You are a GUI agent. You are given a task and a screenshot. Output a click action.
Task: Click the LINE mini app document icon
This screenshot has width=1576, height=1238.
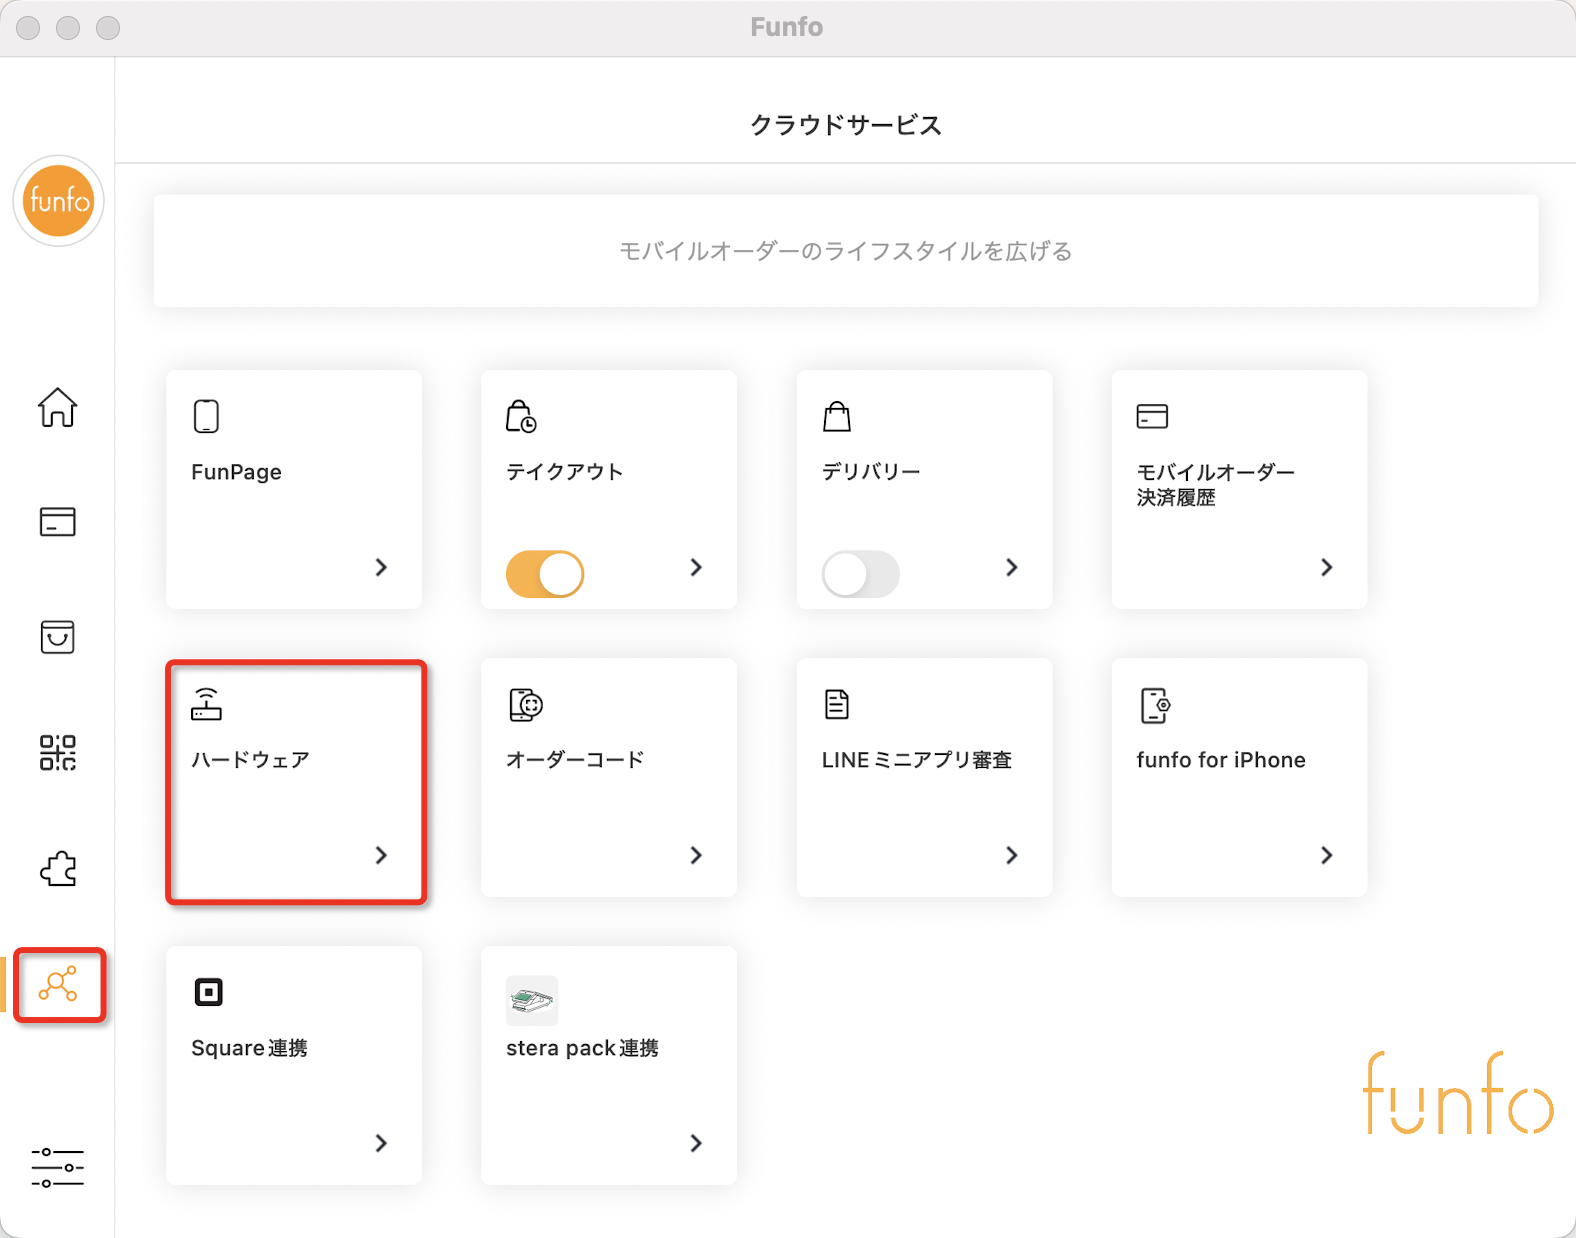[837, 704]
